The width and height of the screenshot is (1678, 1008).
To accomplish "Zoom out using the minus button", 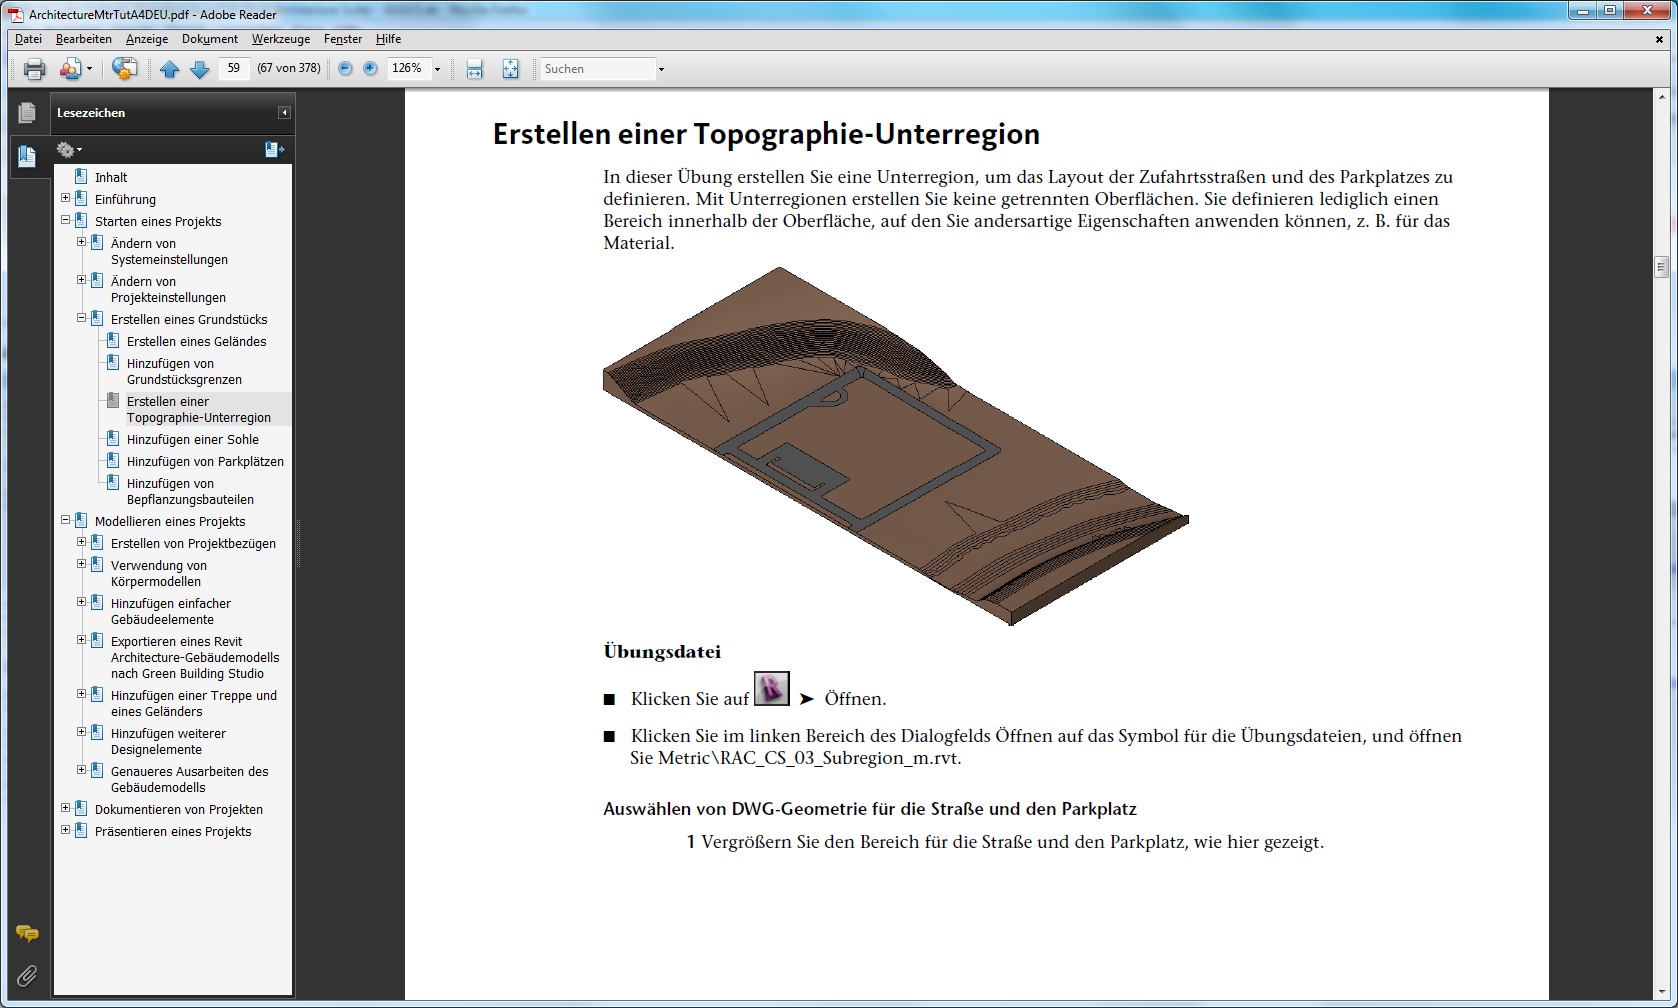I will tap(346, 69).
